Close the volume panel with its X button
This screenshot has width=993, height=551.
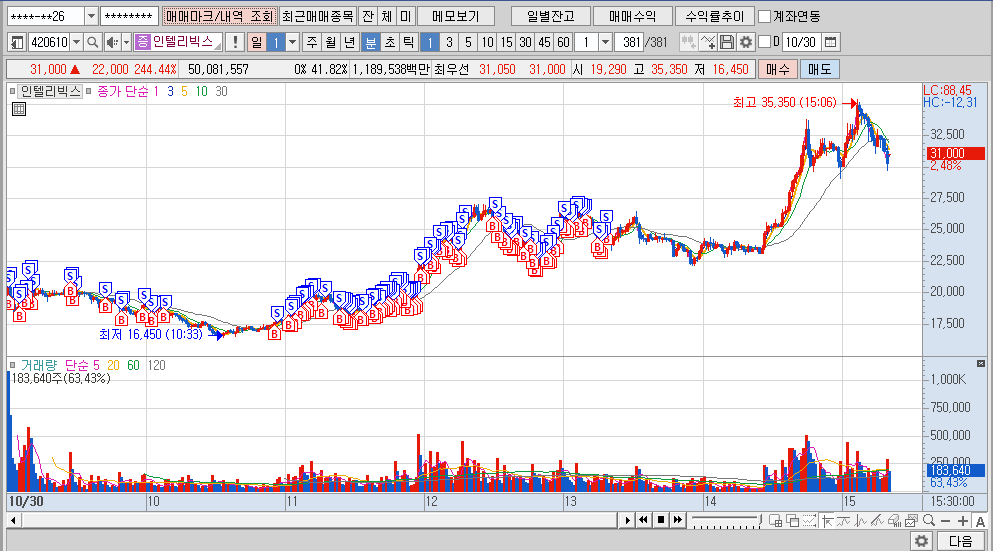(980, 364)
